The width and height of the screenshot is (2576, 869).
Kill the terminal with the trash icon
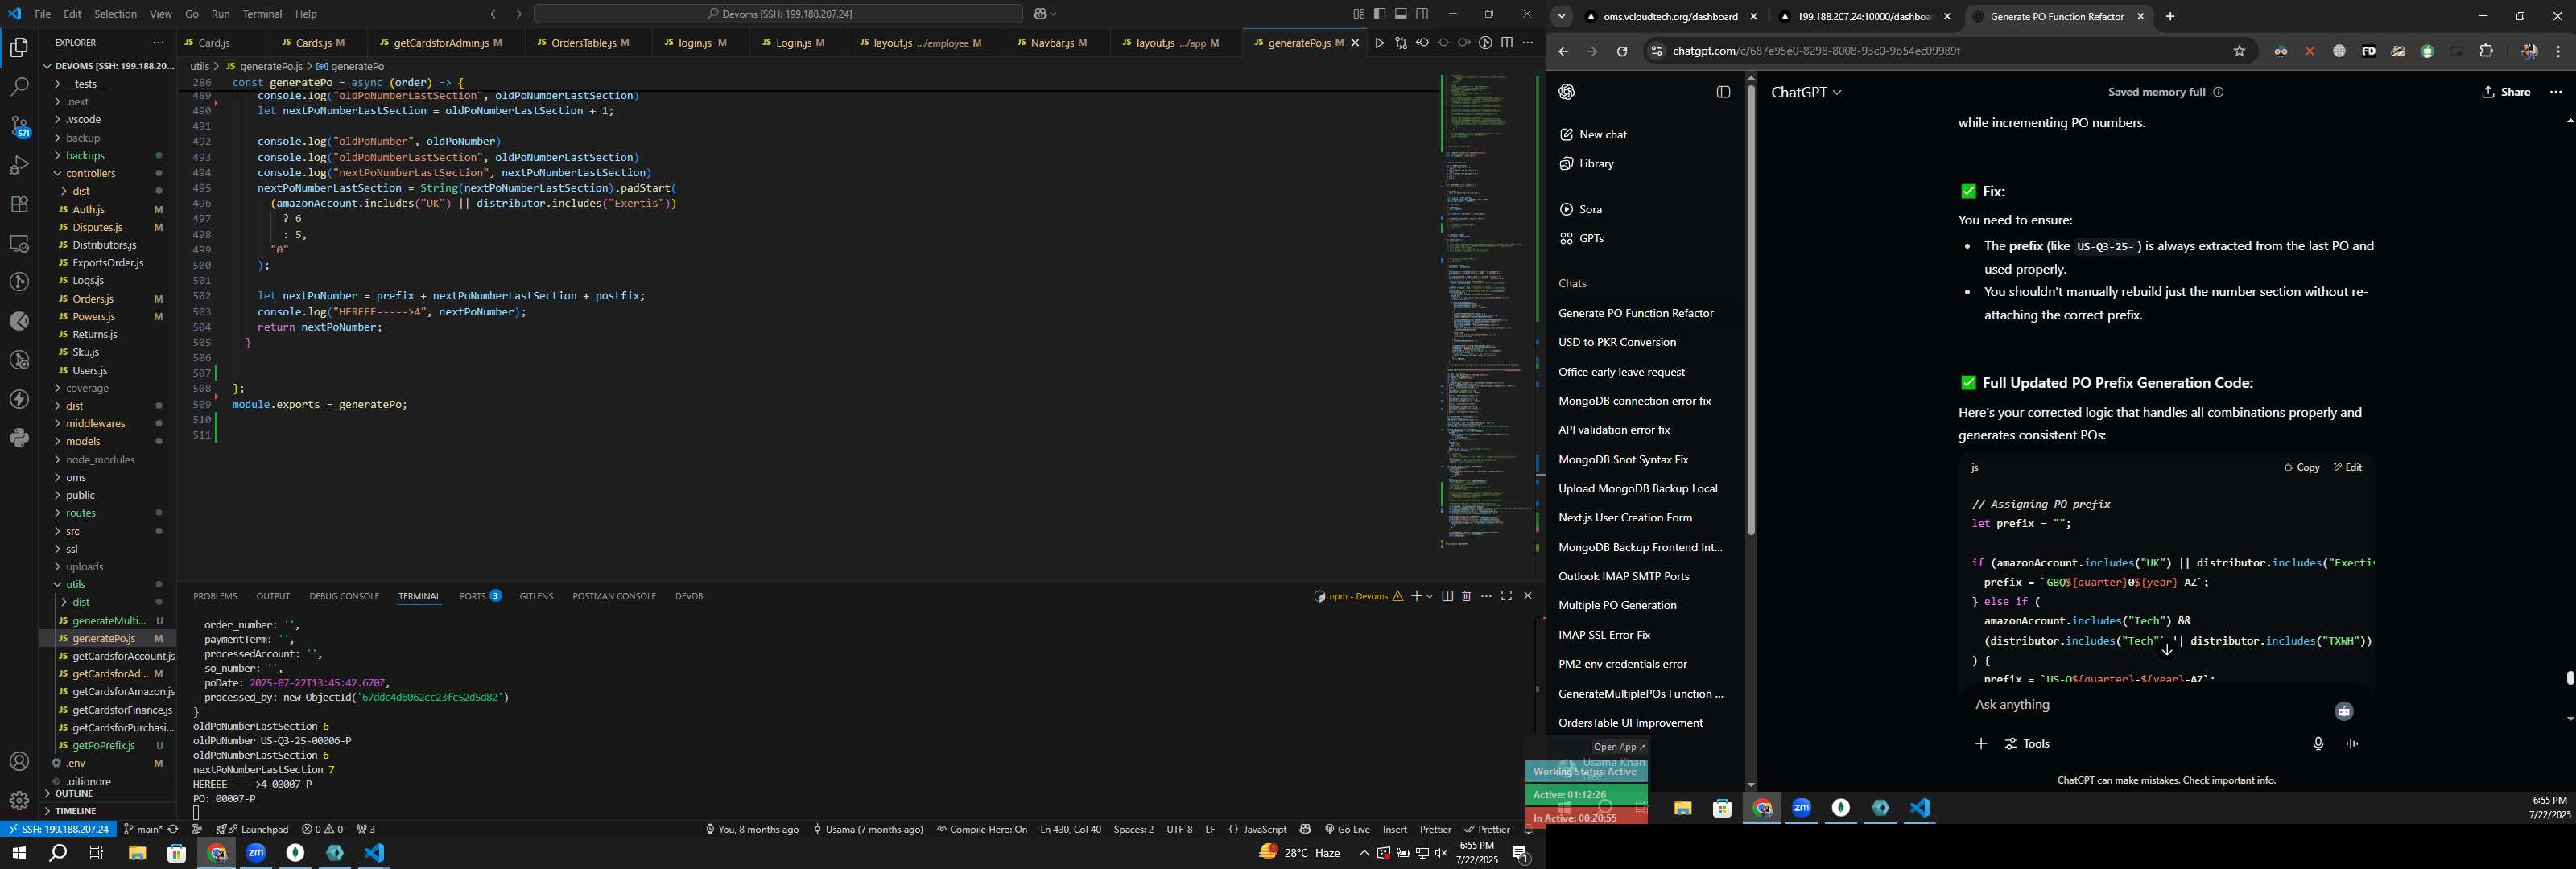[x=1466, y=596]
